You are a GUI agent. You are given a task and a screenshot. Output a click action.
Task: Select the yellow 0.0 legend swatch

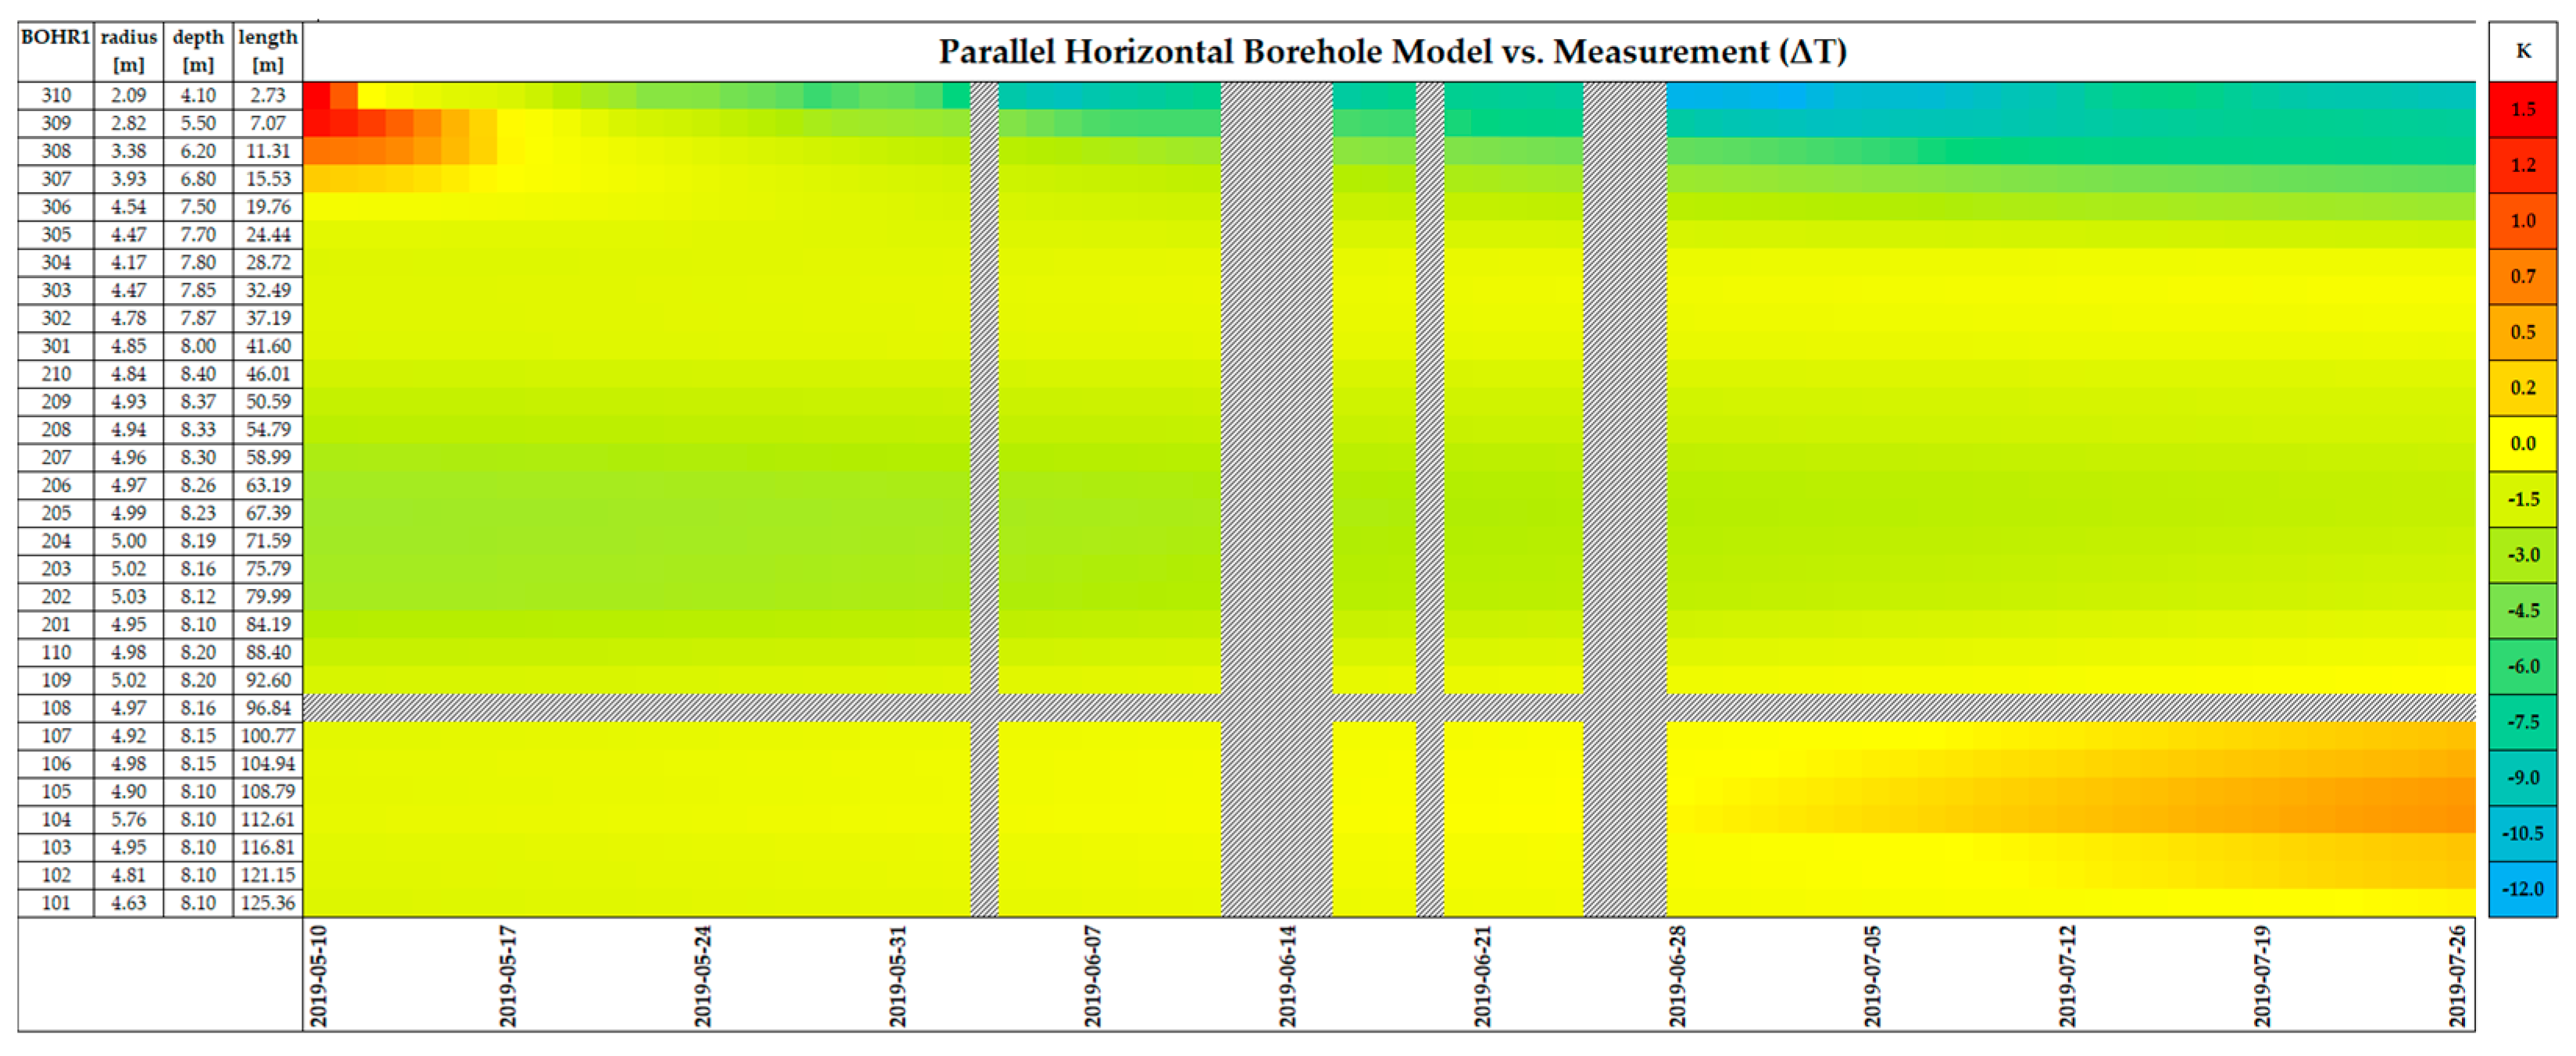click(2522, 443)
